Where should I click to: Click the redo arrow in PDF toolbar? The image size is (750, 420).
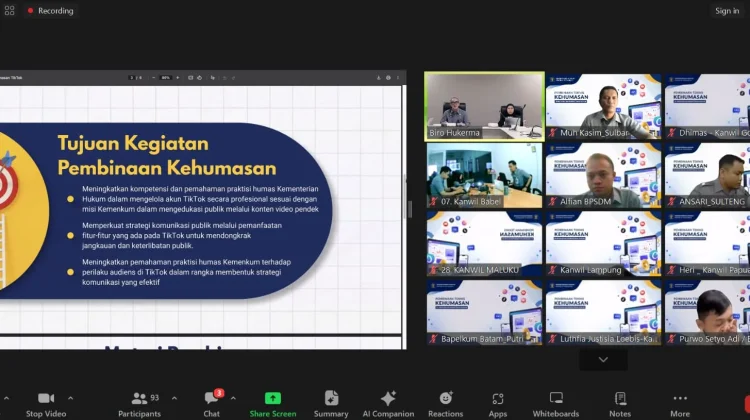pyautogui.click(x=233, y=77)
